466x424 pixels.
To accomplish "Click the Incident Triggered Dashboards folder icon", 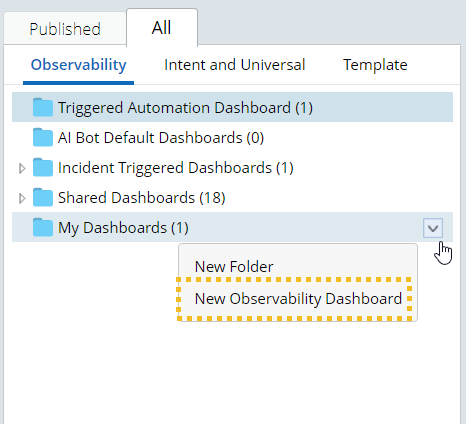I will pyautogui.click(x=43, y=167).
